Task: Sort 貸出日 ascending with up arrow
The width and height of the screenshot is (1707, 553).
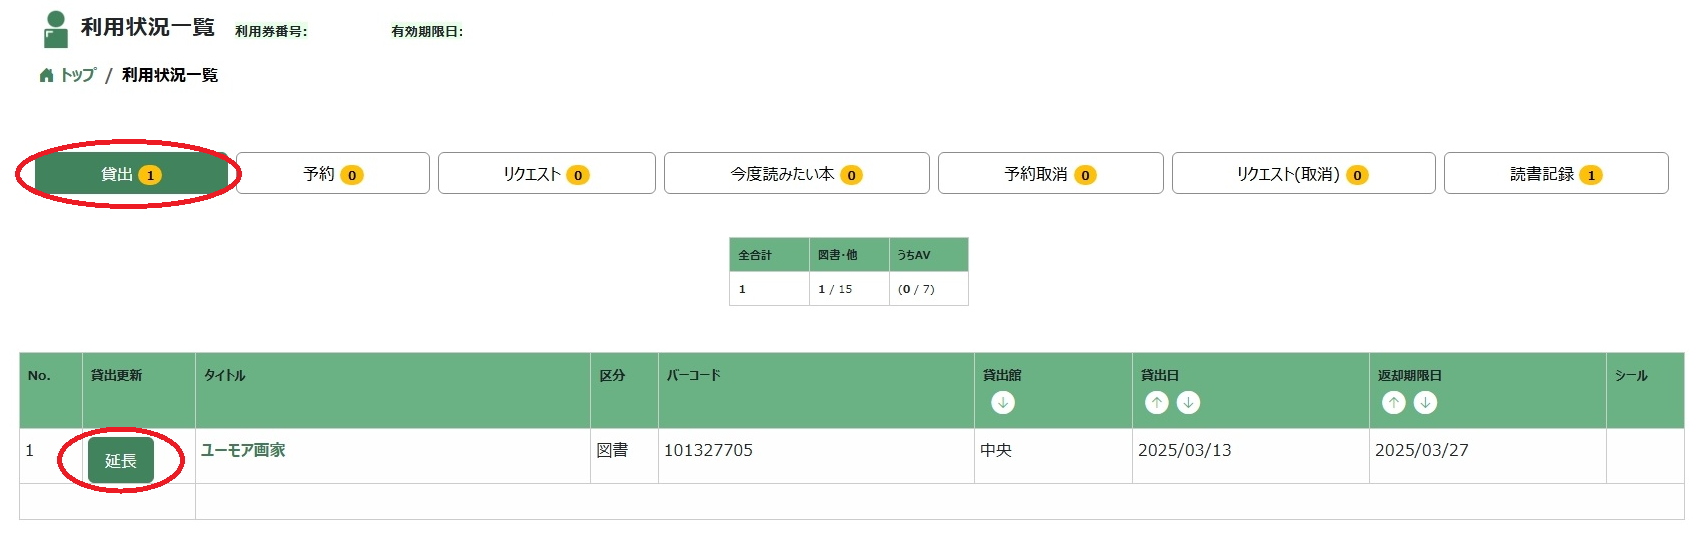Action: (1157, 402)
